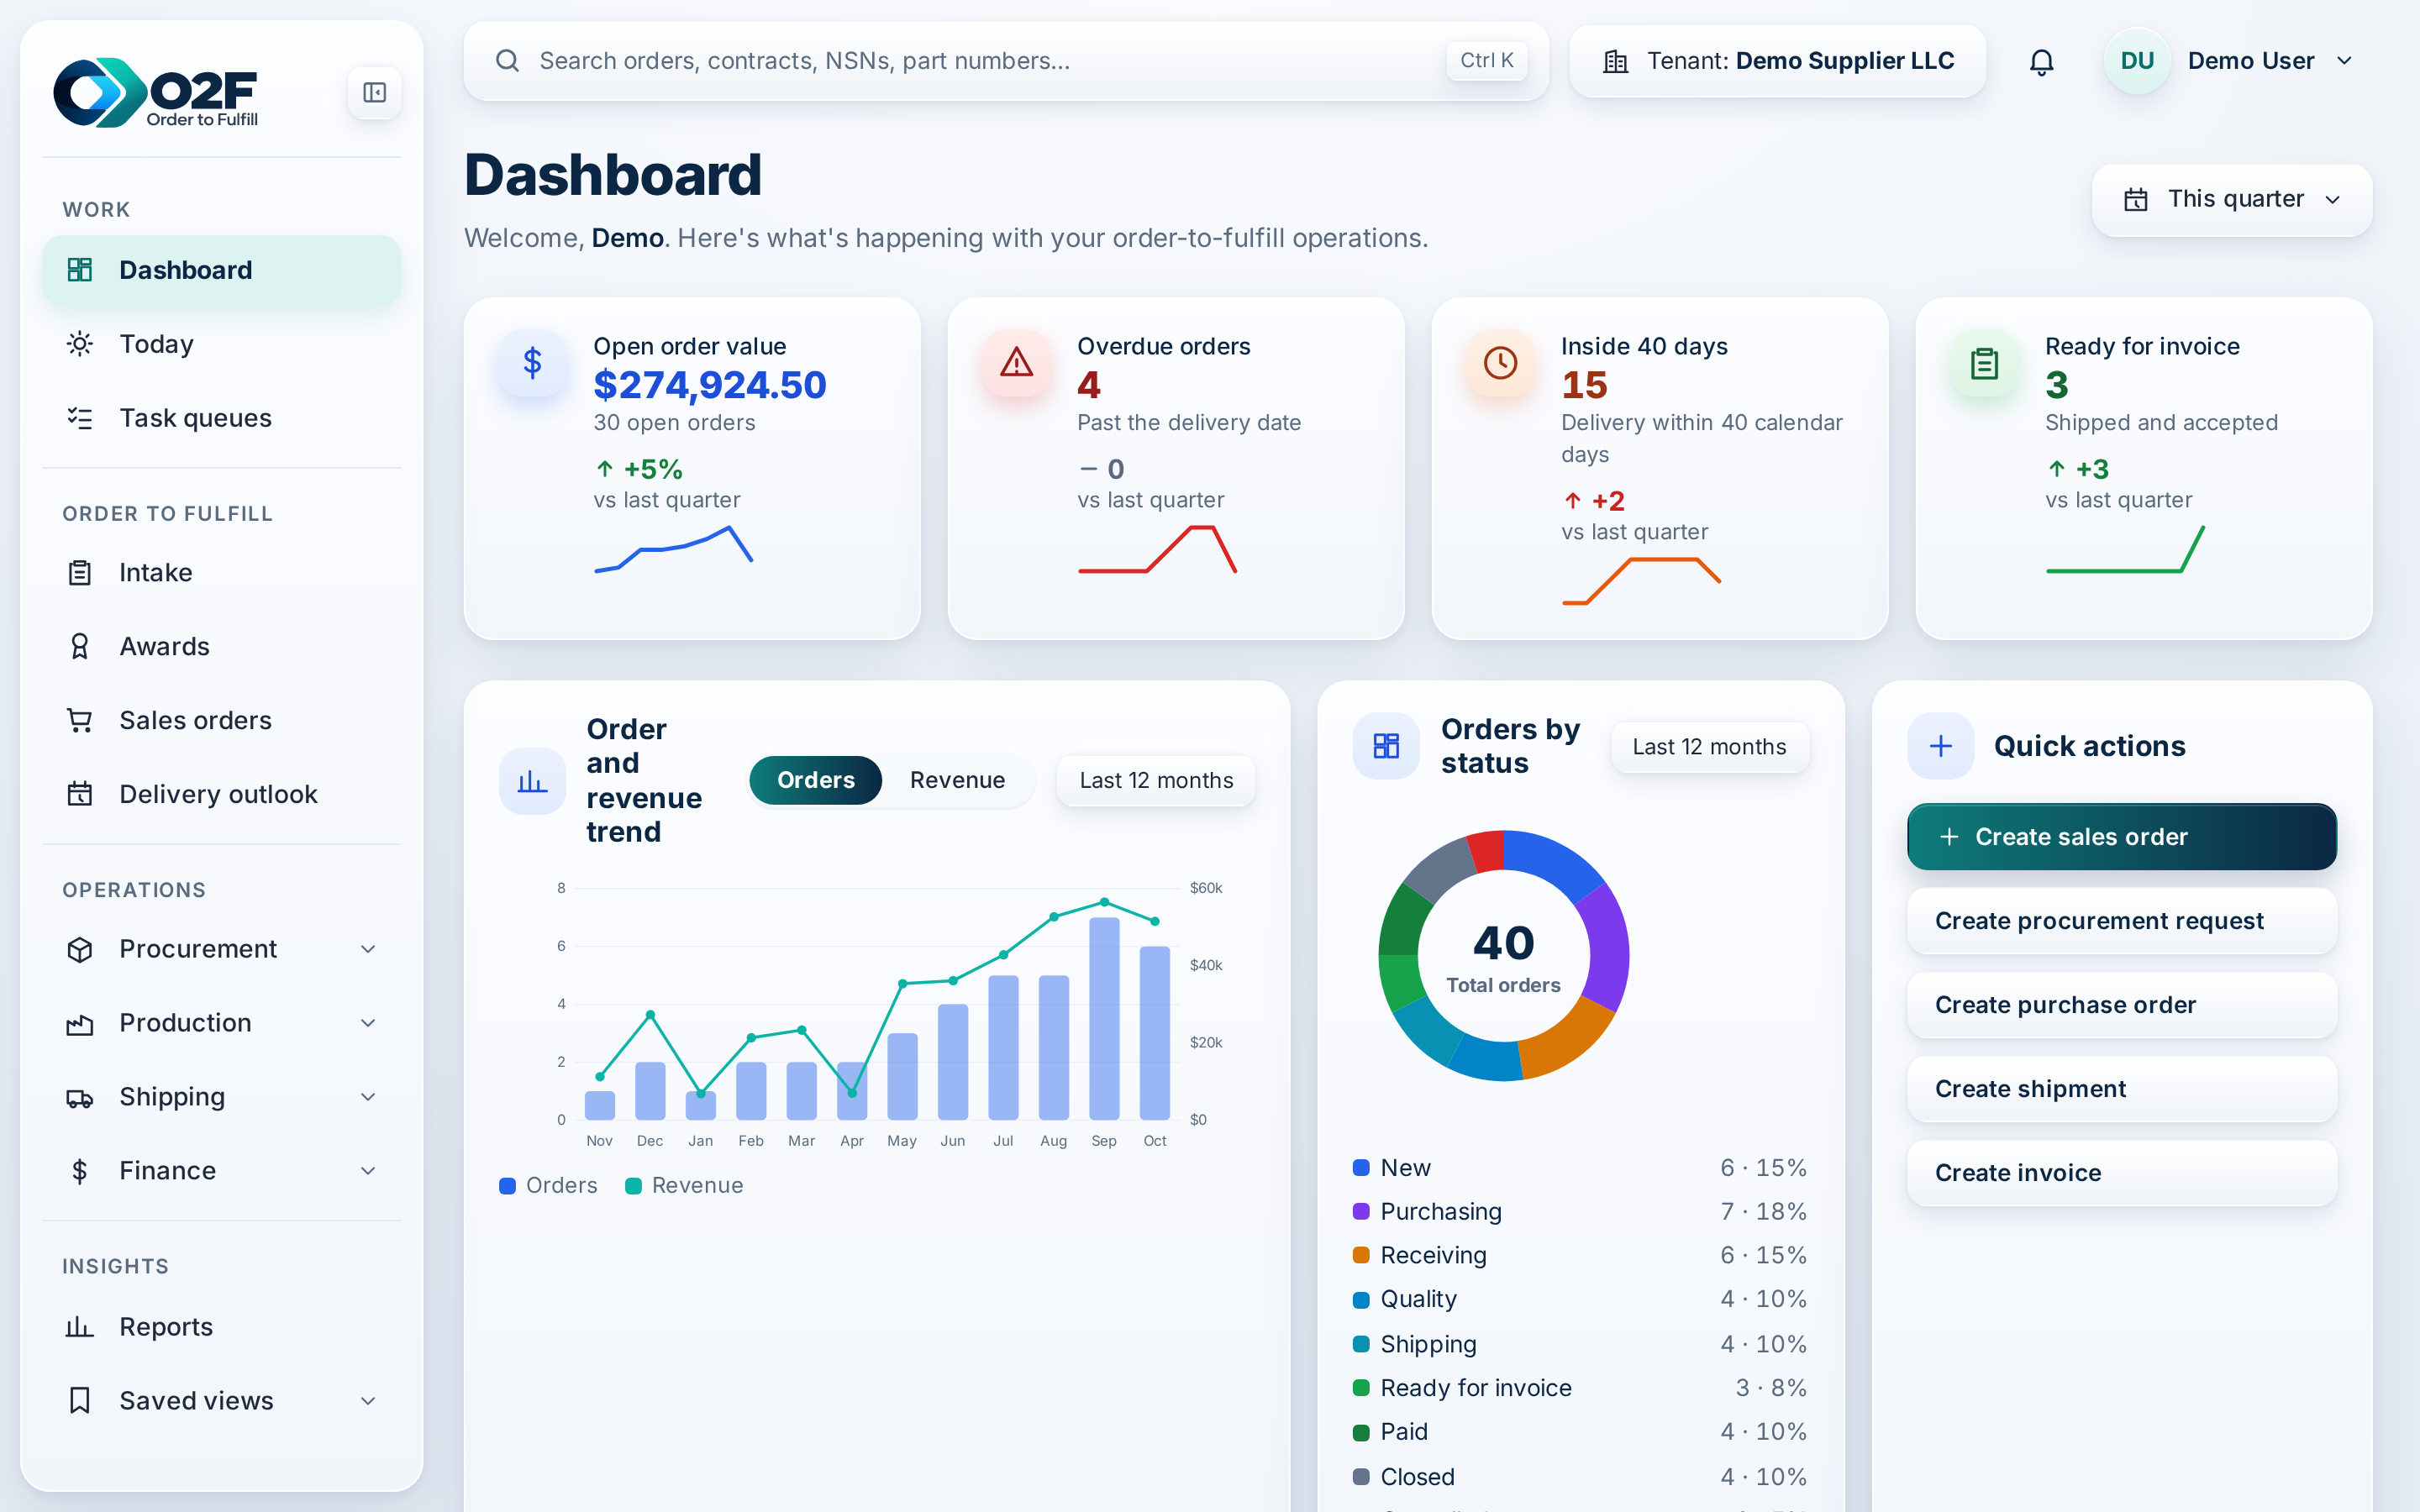The image size is (2420, 1512).
Task: Click the O2F Order to Fulfill logo
Action: (156, 93)
